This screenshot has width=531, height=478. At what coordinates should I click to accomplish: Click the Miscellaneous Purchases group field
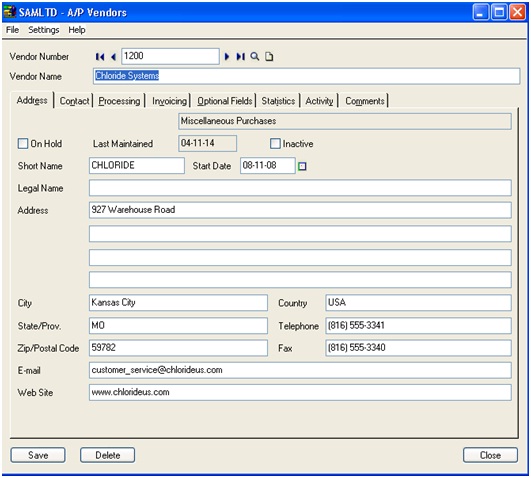click(x=345, y=121)
